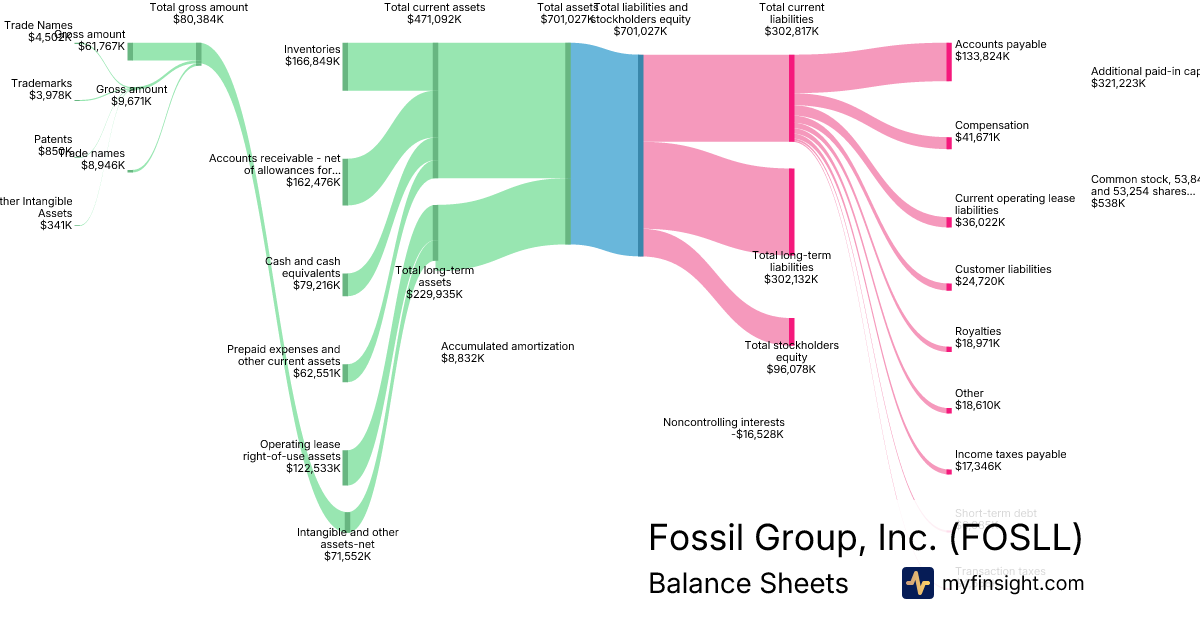Select the Total stockholders equity label
Screen dimensions: 1200x630
click(792, 357)
